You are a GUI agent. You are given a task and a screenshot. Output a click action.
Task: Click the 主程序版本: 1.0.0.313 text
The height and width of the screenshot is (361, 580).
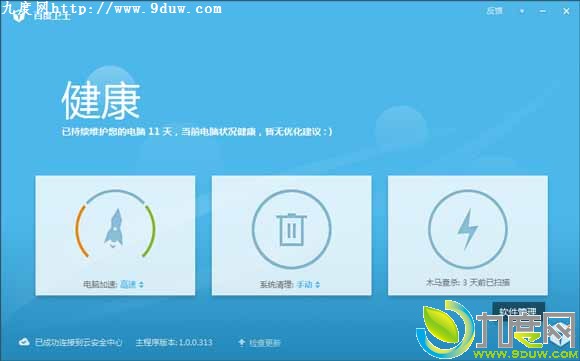174,342
